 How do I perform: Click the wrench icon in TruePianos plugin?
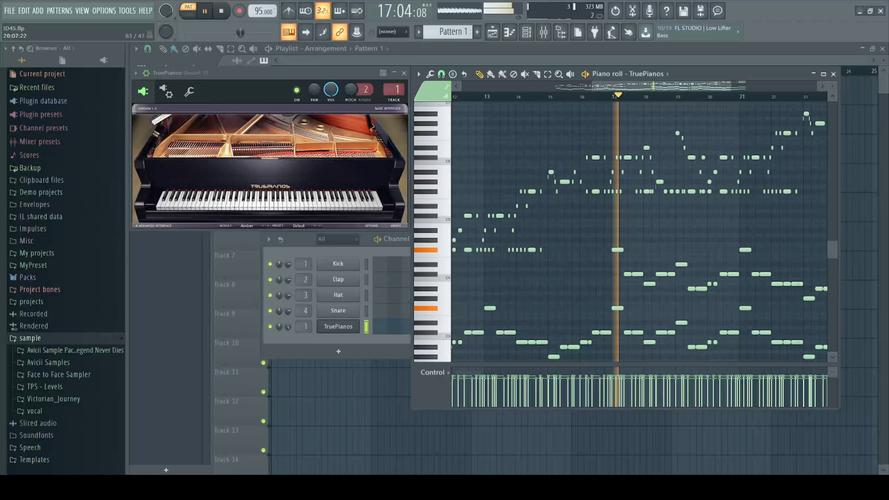[x=189, y=92]
